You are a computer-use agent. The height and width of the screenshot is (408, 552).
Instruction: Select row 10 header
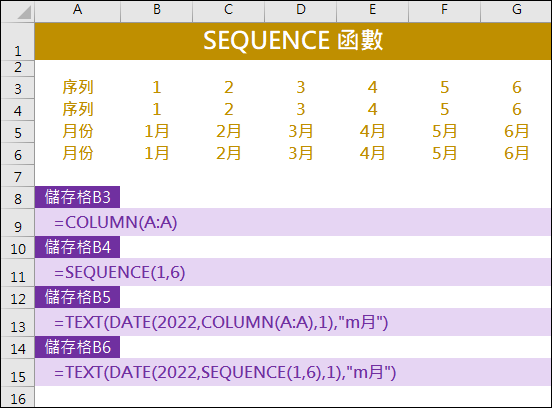(x=18, y=247)
